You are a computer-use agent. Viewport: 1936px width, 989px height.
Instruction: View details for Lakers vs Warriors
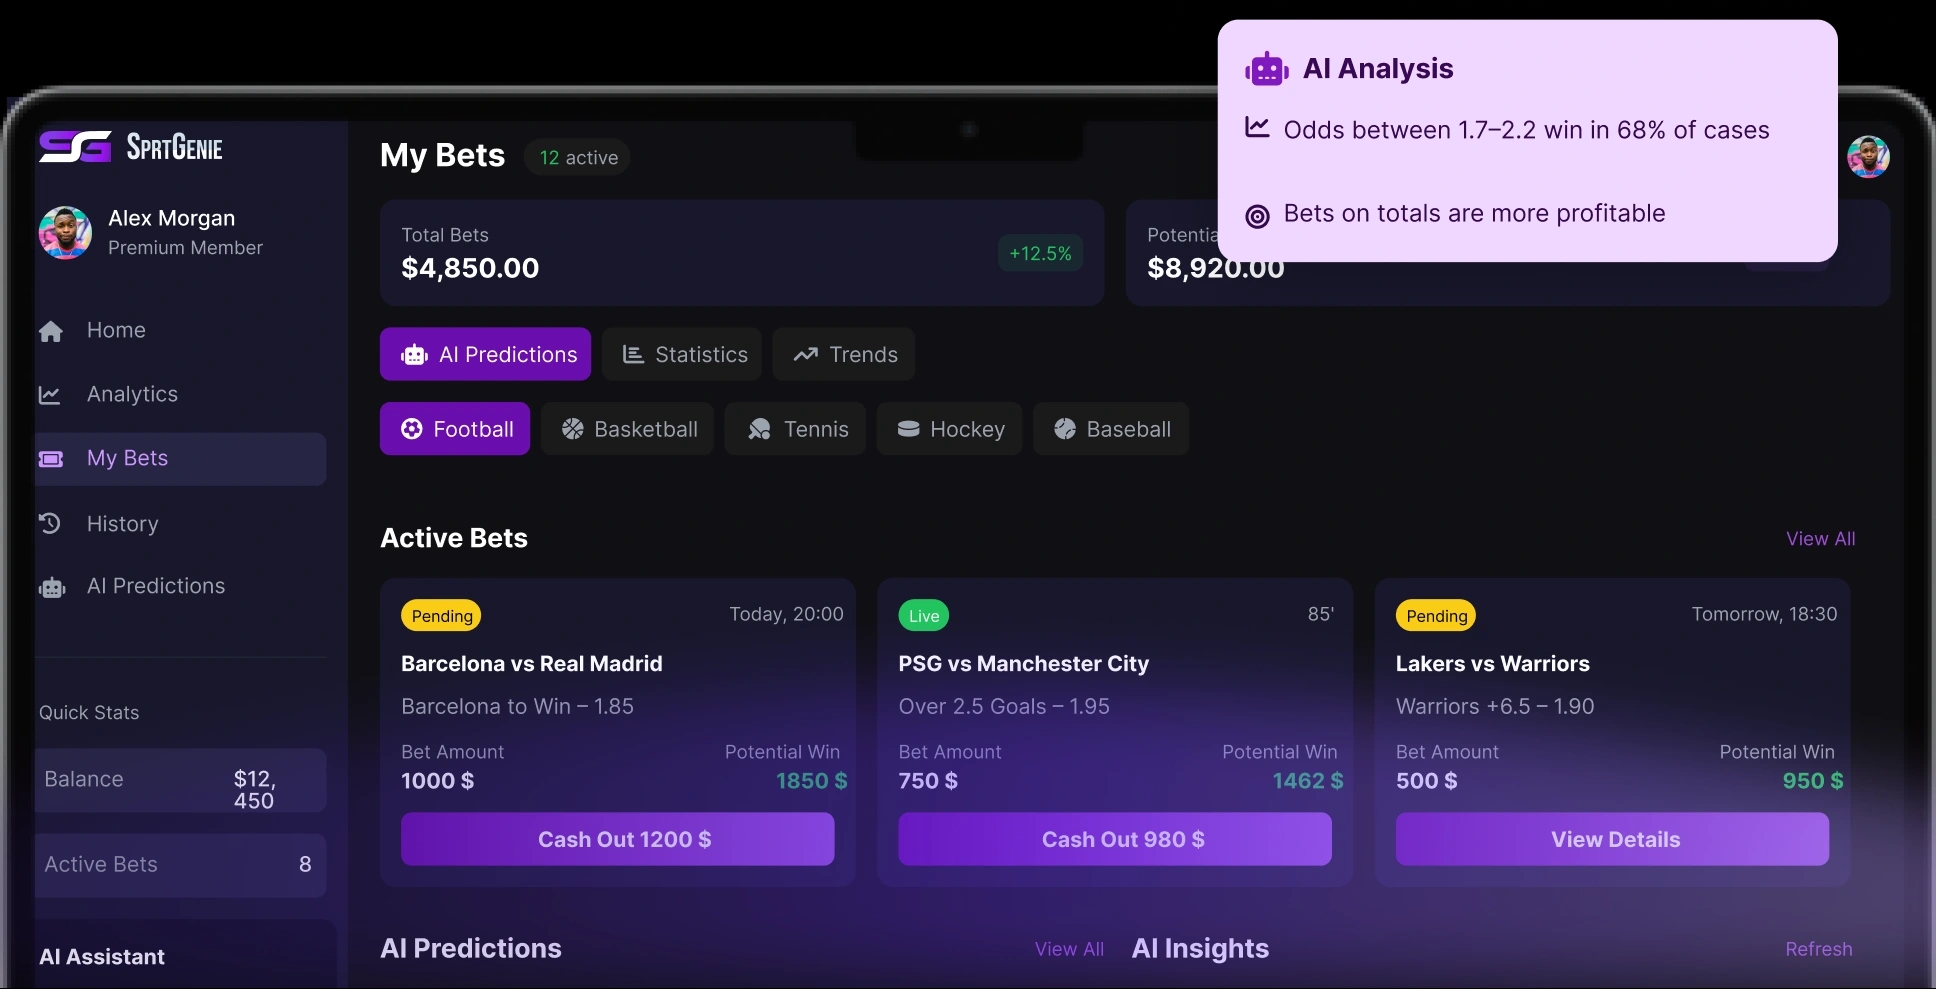coord(1612,839)
